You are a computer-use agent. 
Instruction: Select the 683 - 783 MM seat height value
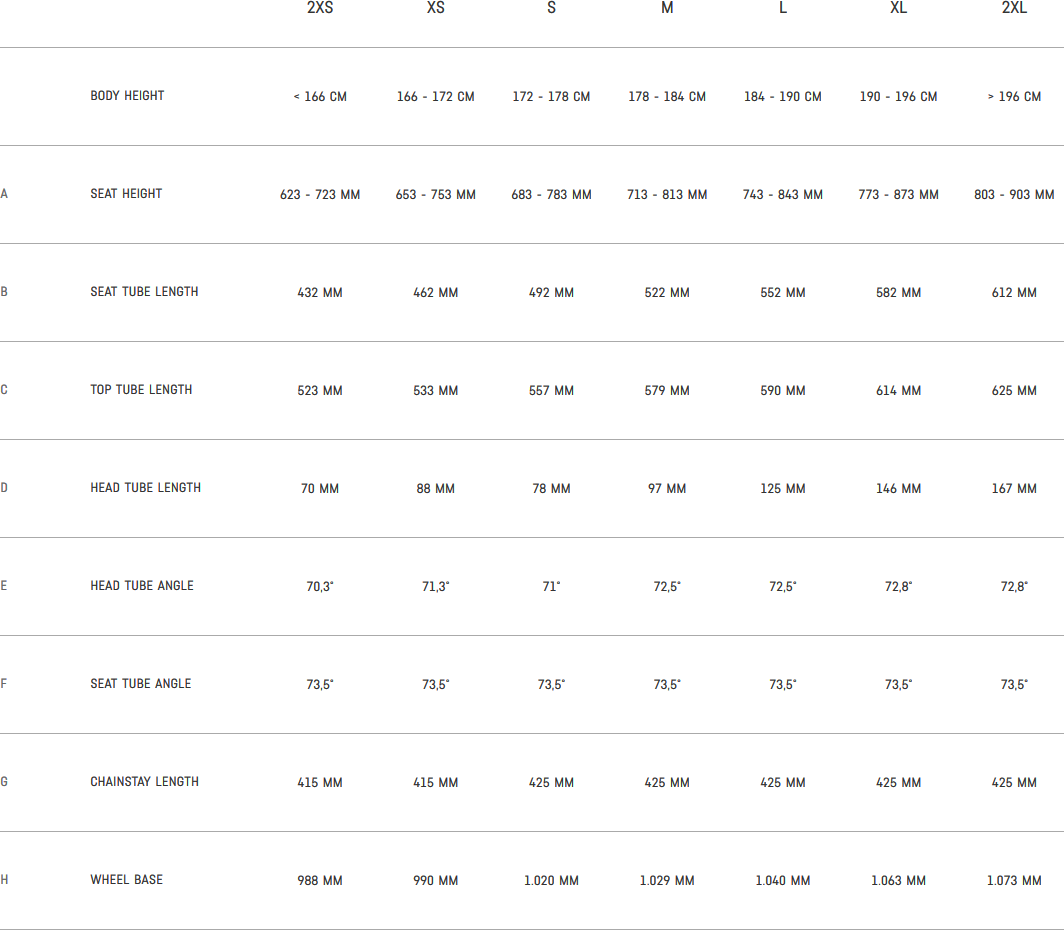pos(551,195)
